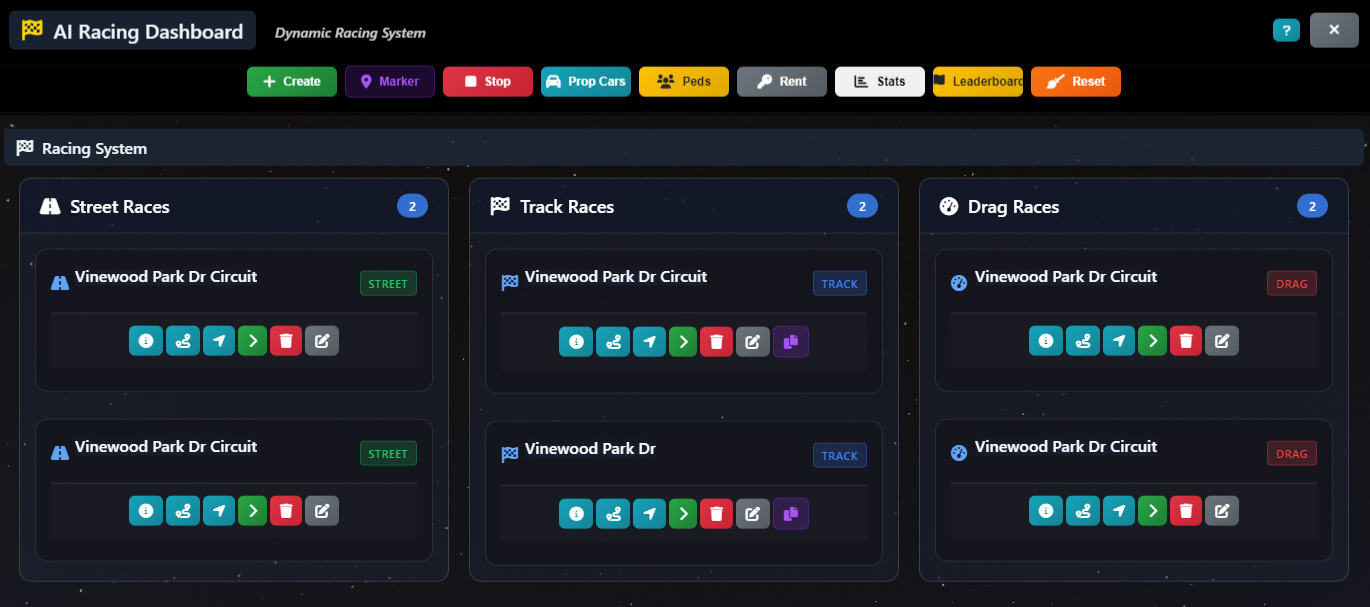Screen dimensions: 1370x607
Task: Edit the second Drag race
Action: (1222, 510)
